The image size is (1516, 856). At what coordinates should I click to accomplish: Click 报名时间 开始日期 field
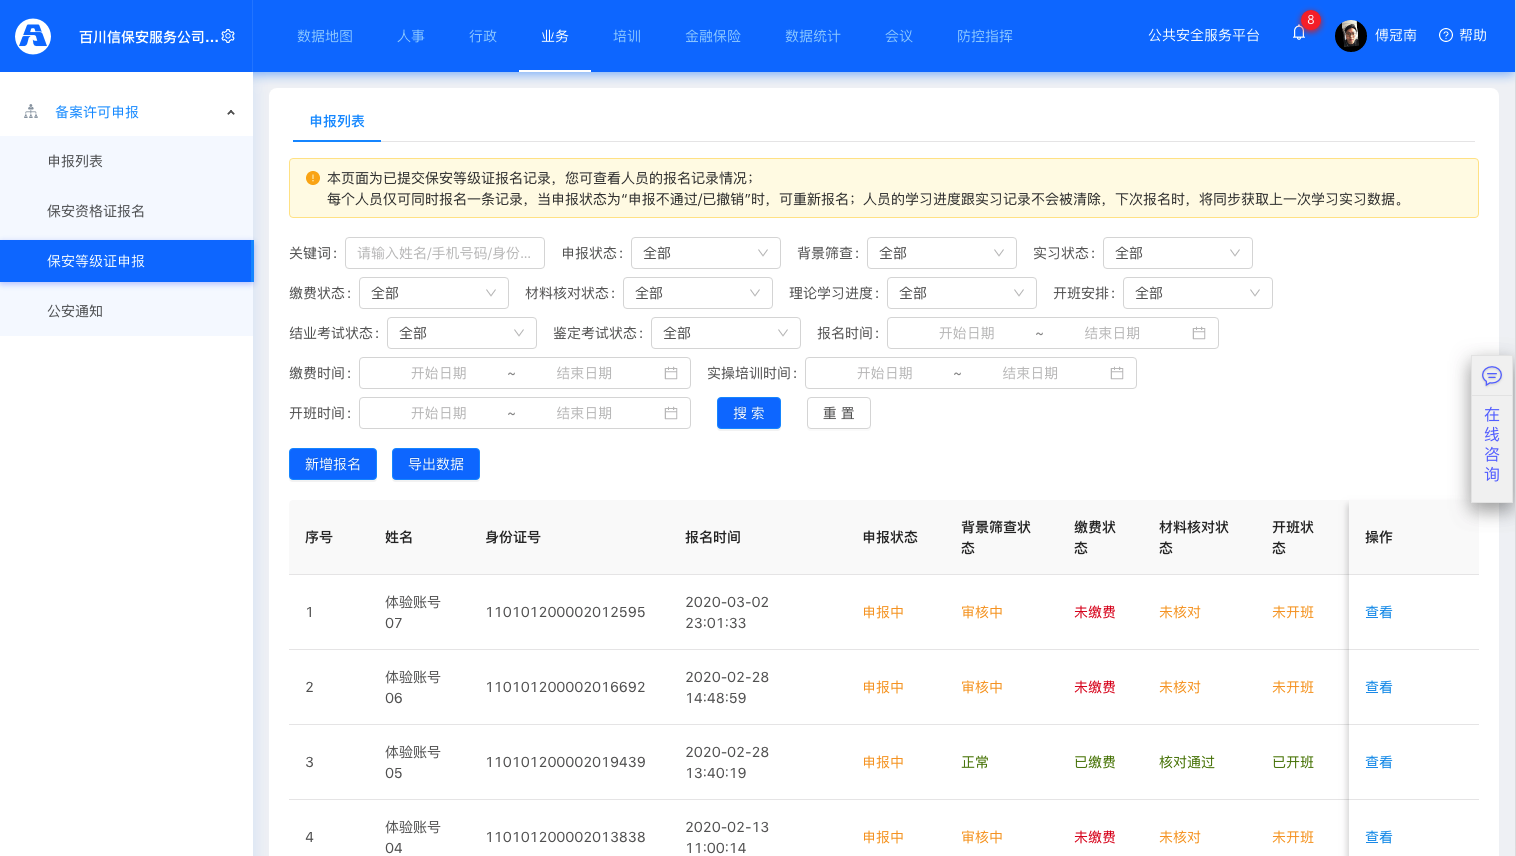click(x=966, y=333)
